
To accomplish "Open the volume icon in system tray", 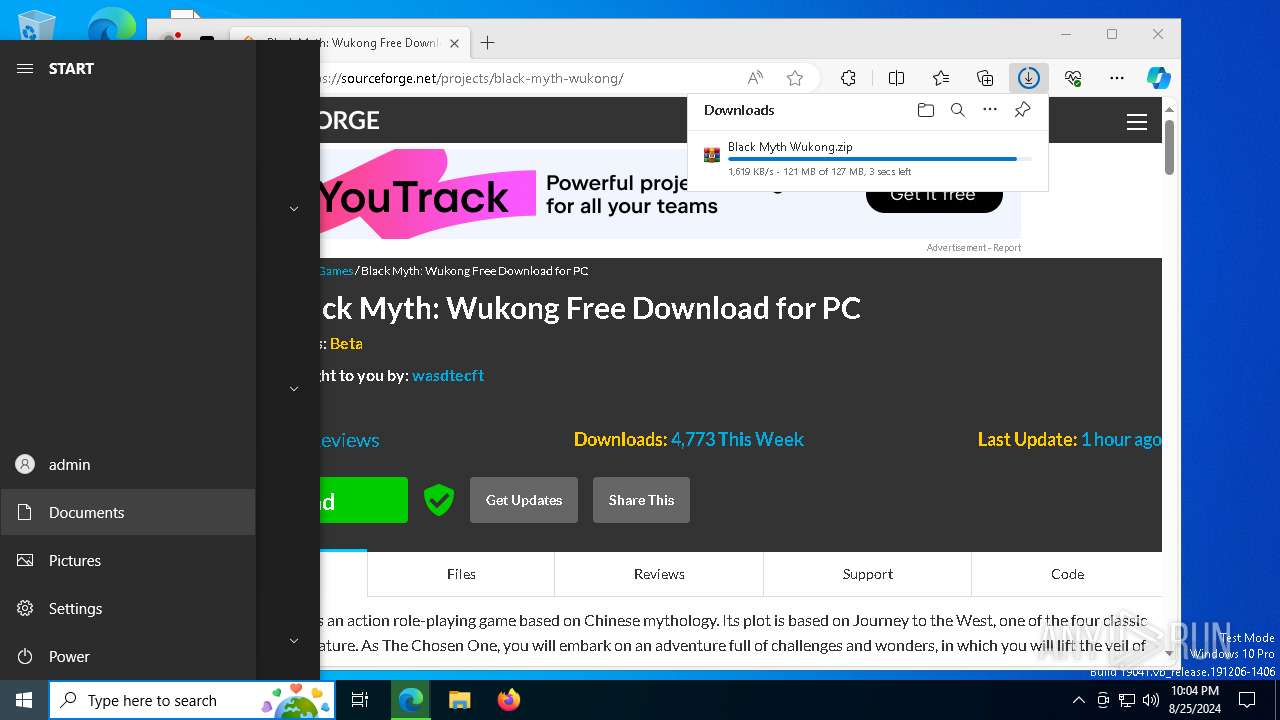I will [1150, 700].
